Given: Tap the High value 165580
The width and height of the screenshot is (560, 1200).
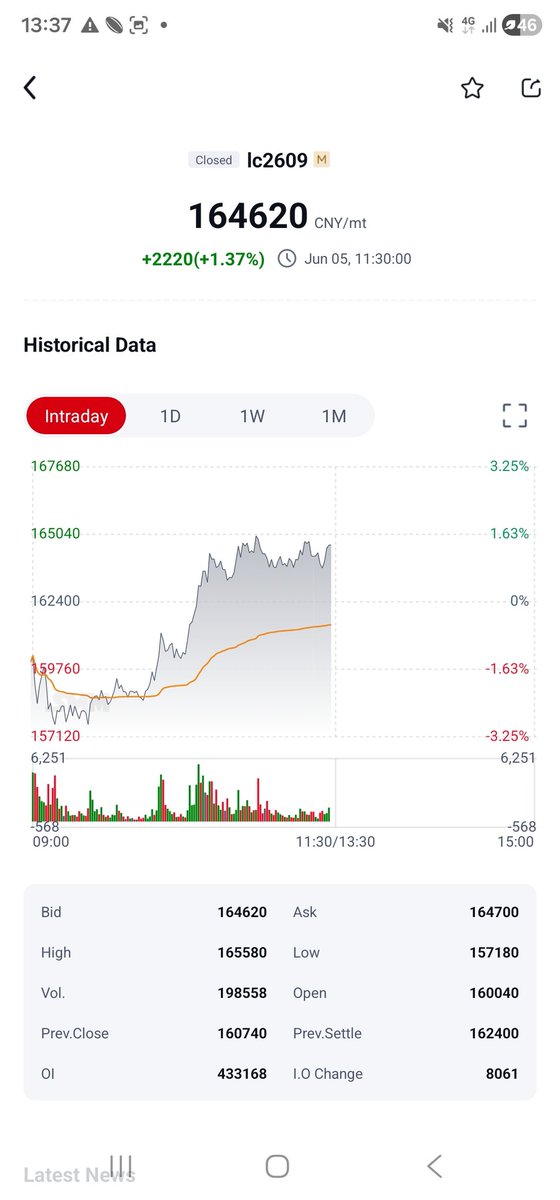Looking at the screenshot, I should (242, 953).
